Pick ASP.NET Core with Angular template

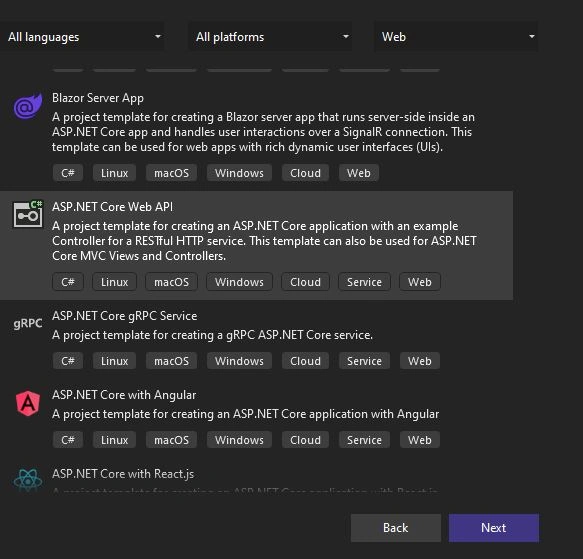tap(124, 395)
